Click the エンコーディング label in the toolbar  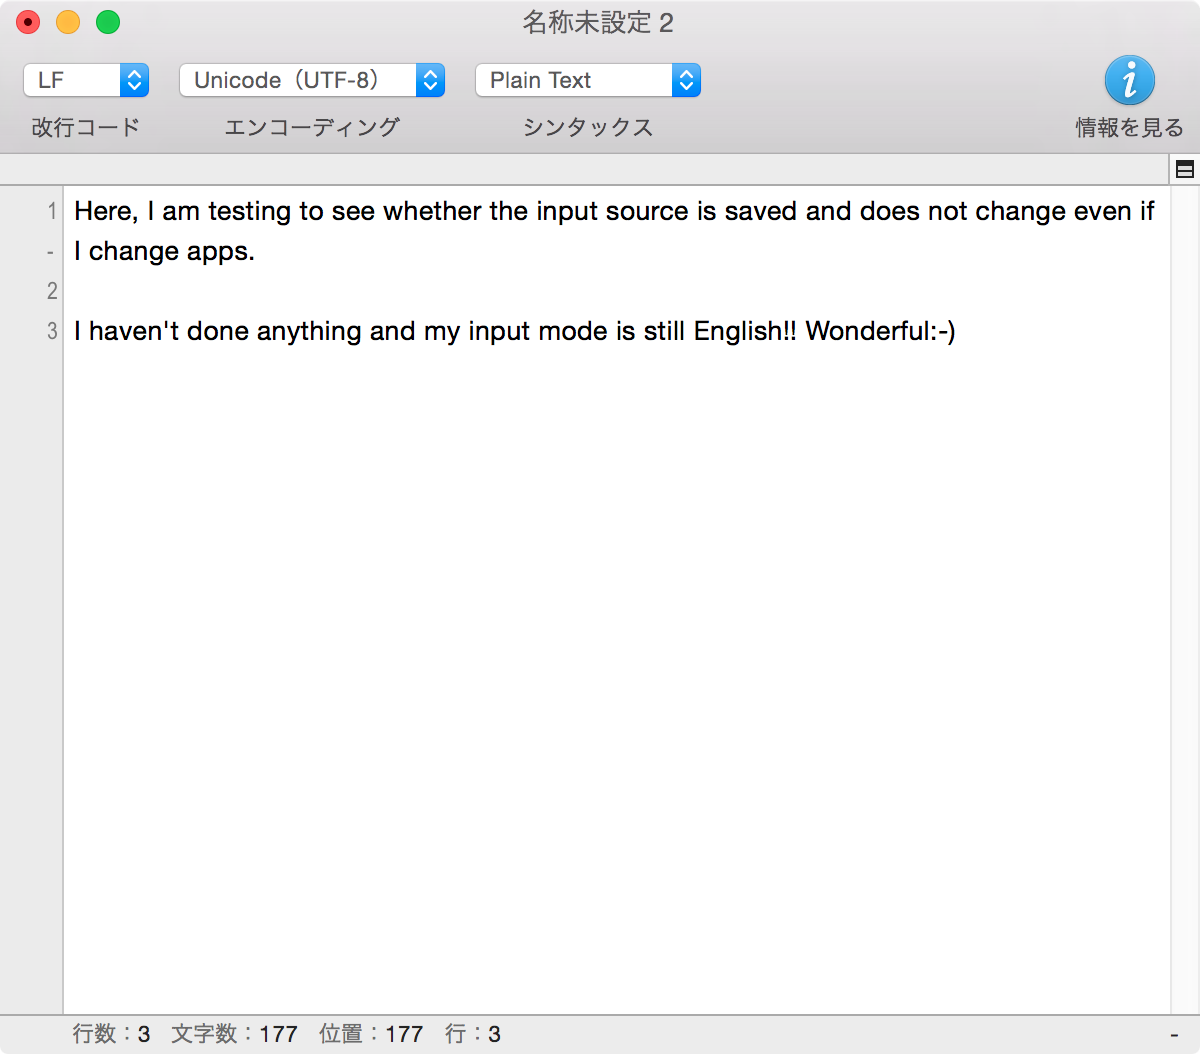pos(310,127)
